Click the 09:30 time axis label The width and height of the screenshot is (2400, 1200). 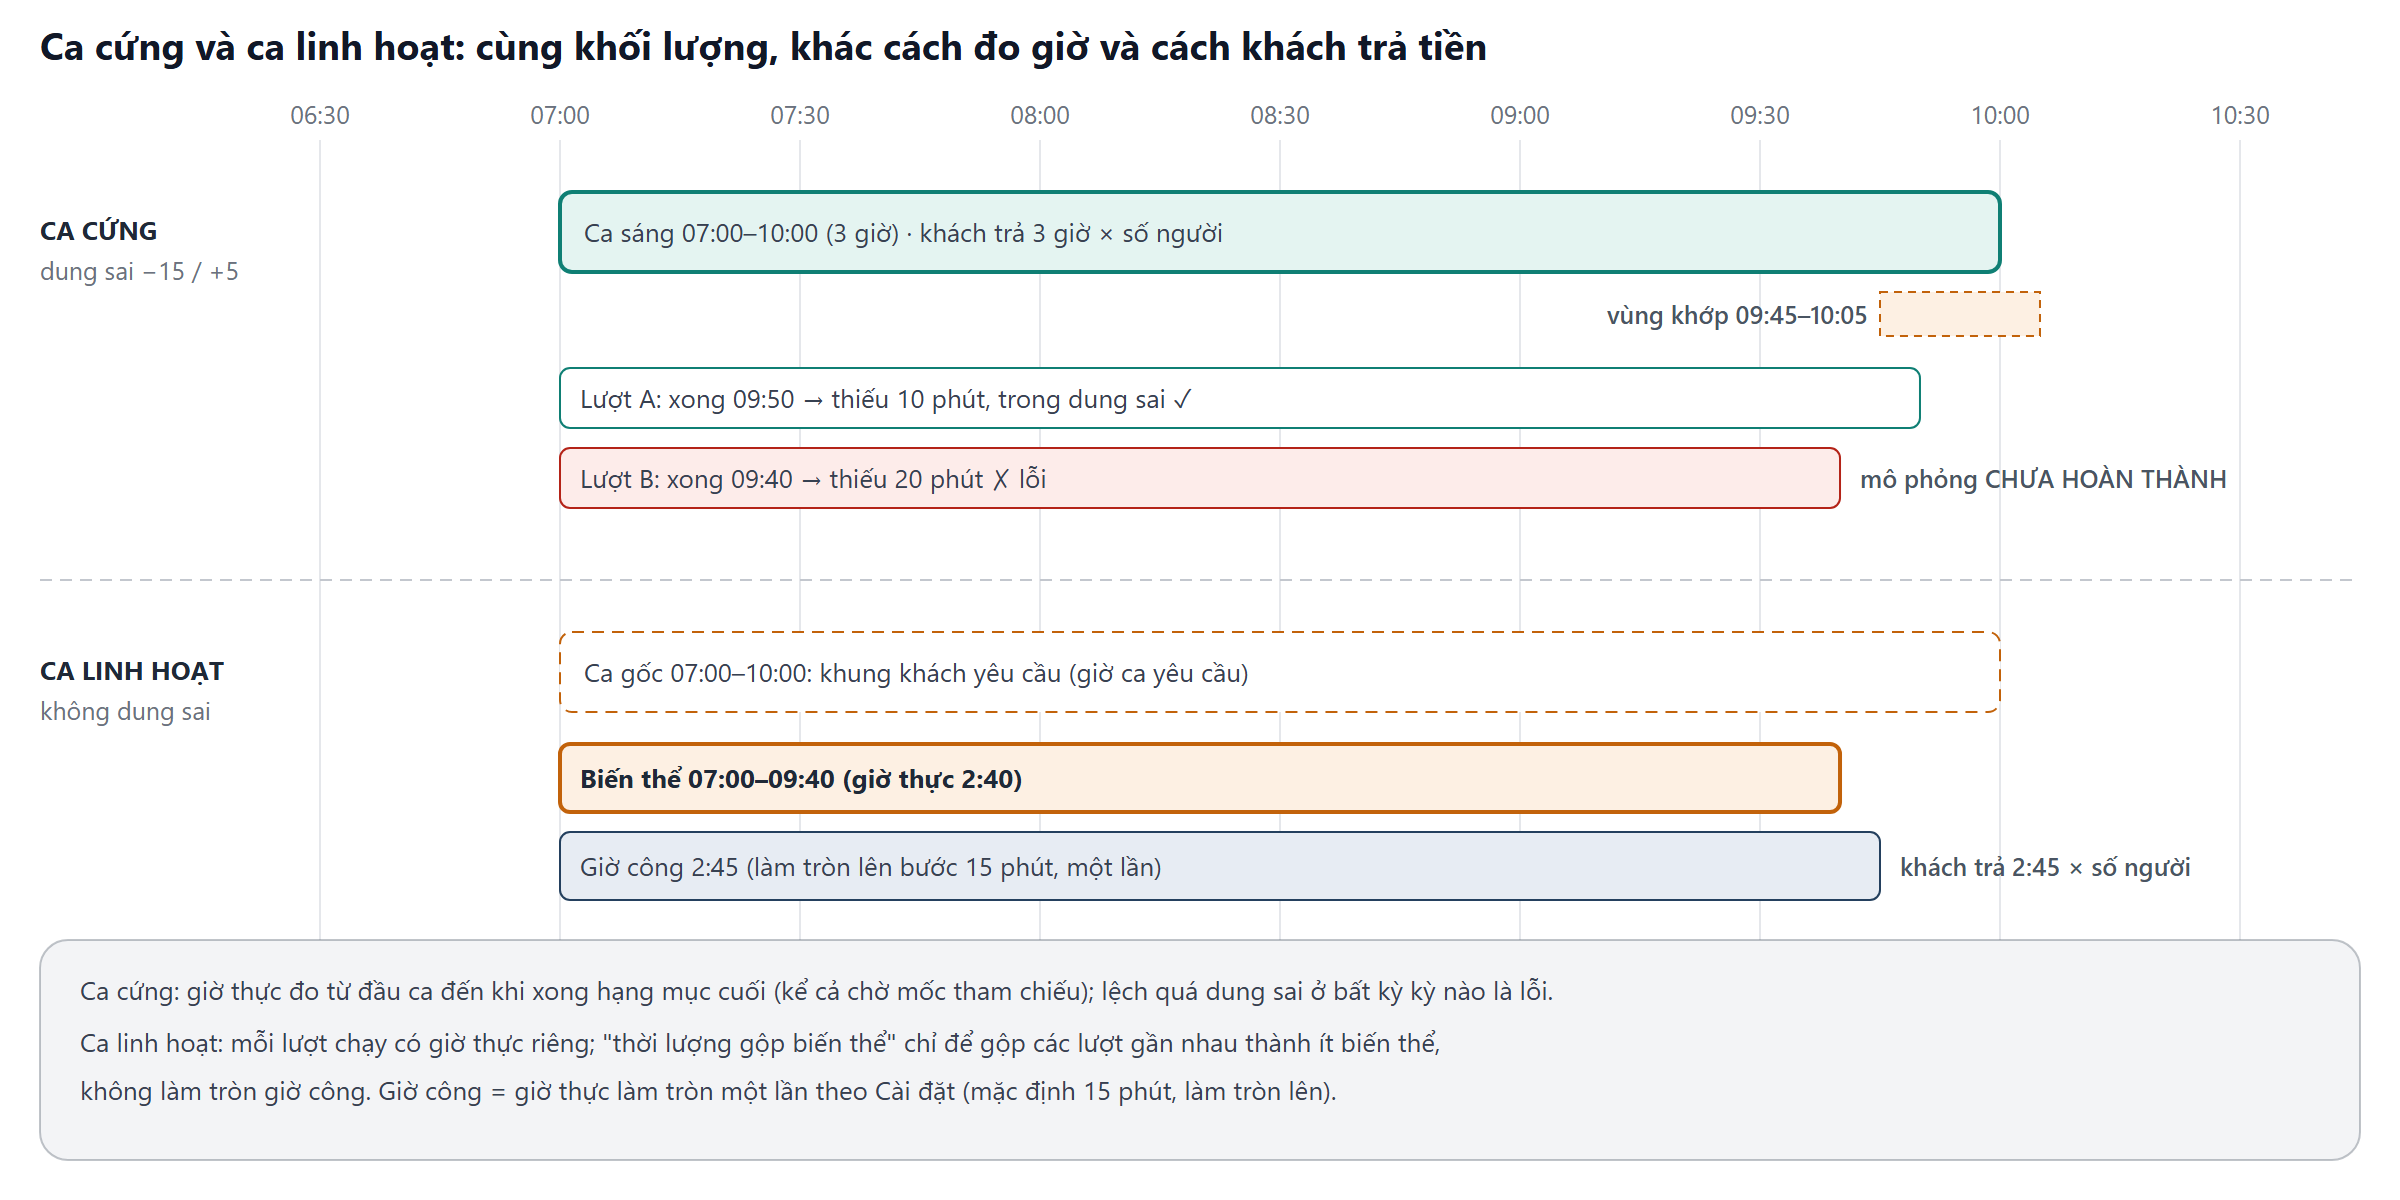(1760, 115)
